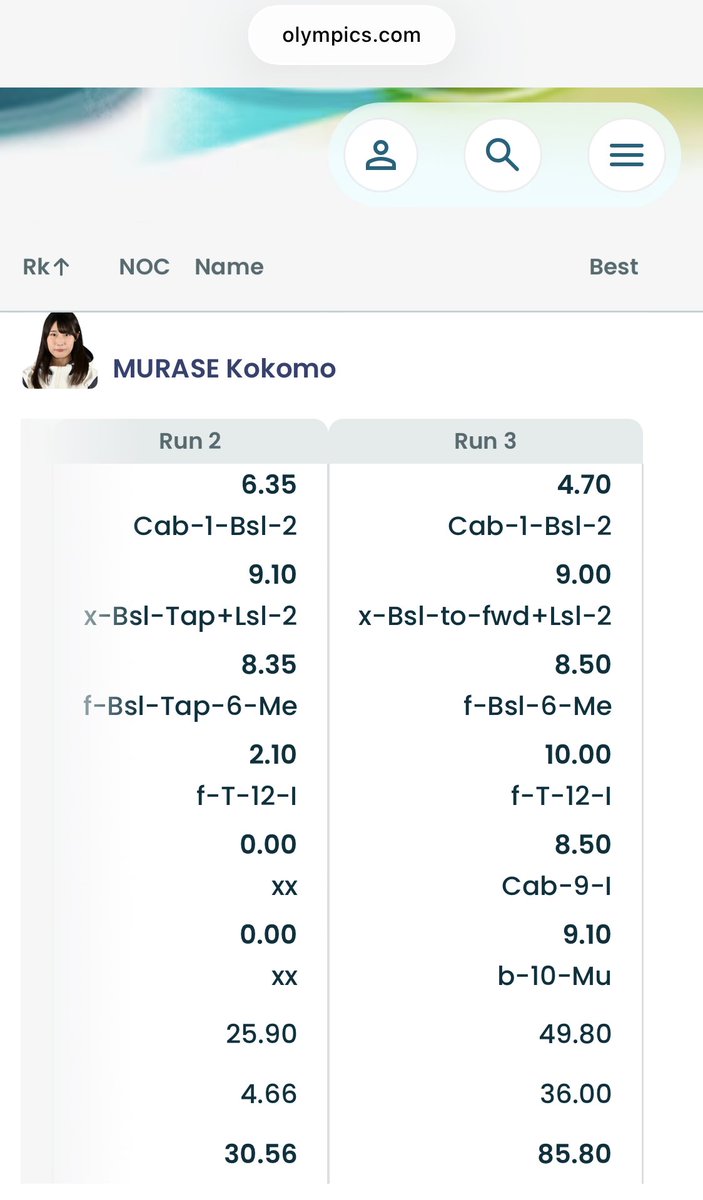Open MURASE Kokomo athlete link
The width and height of the screenshot is (703, 1200).
tap(224, 369)
